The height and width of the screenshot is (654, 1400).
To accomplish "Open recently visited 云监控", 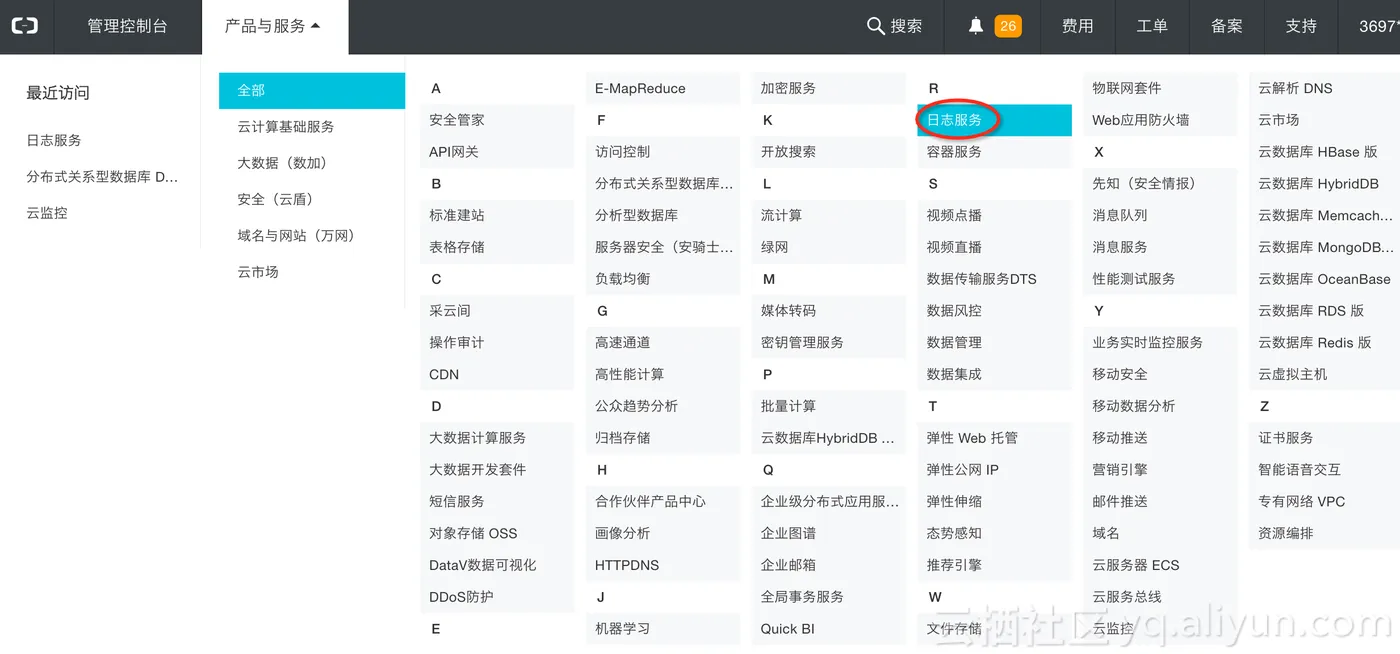I will (x=47, y=212).
